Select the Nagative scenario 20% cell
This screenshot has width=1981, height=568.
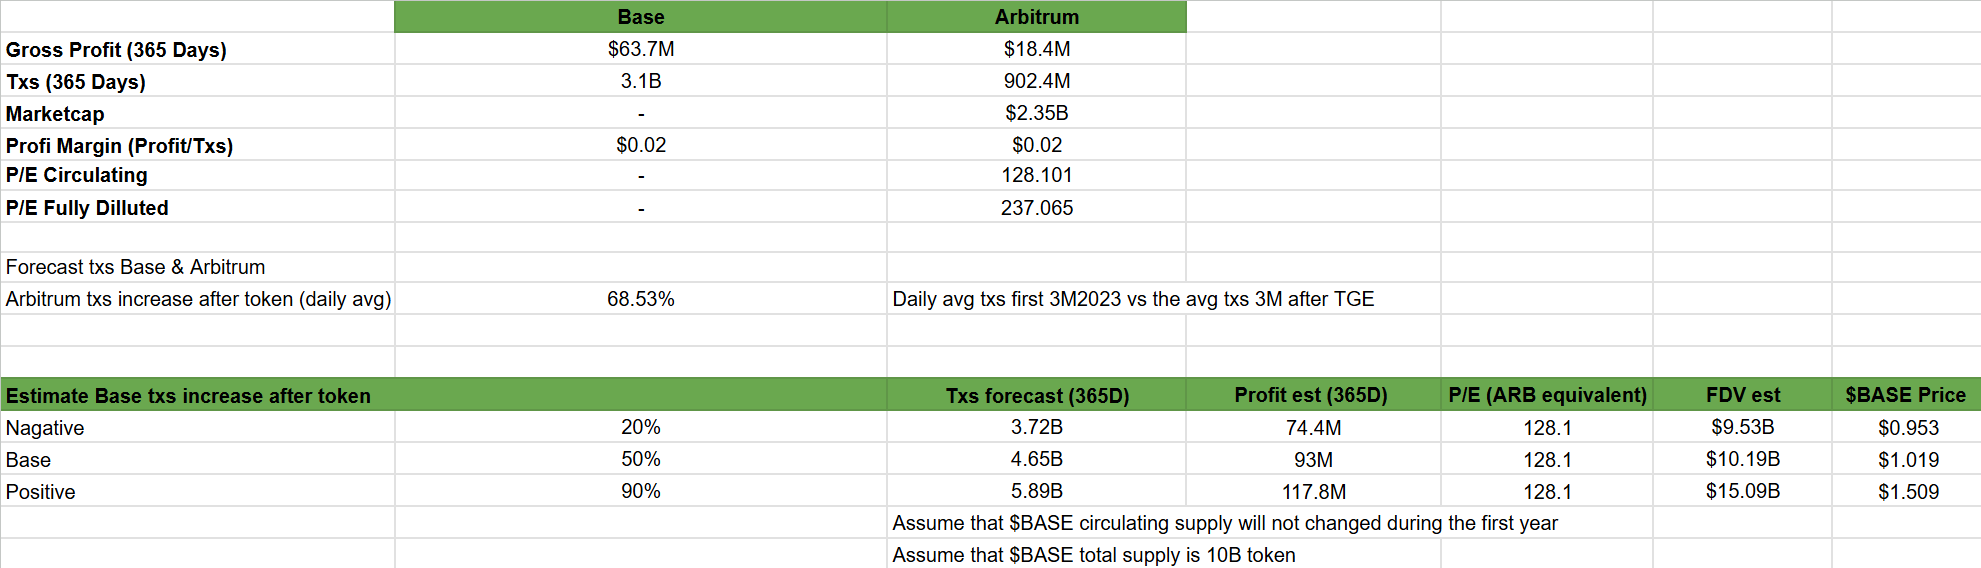640,427
